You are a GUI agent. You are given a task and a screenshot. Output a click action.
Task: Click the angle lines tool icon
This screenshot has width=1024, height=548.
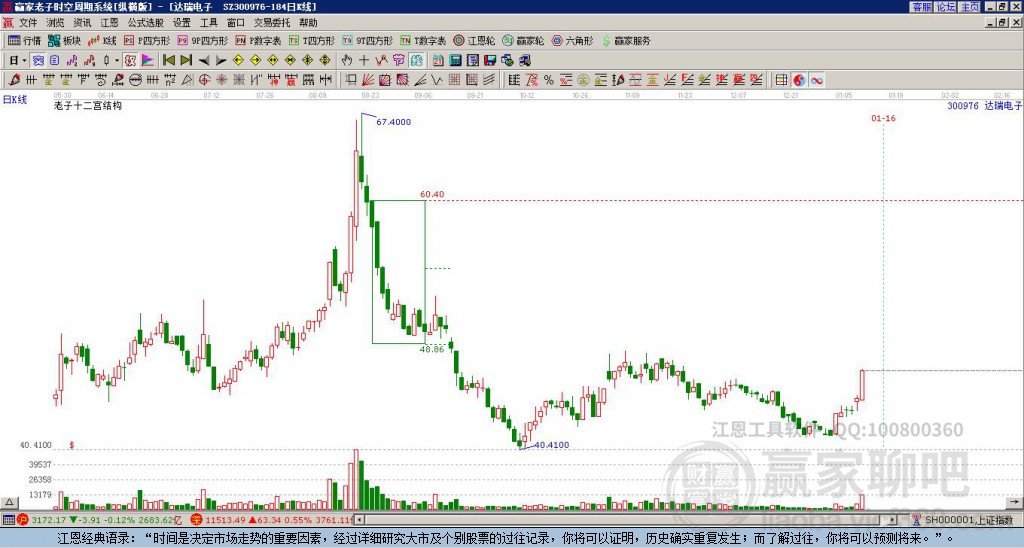(419, 80)
